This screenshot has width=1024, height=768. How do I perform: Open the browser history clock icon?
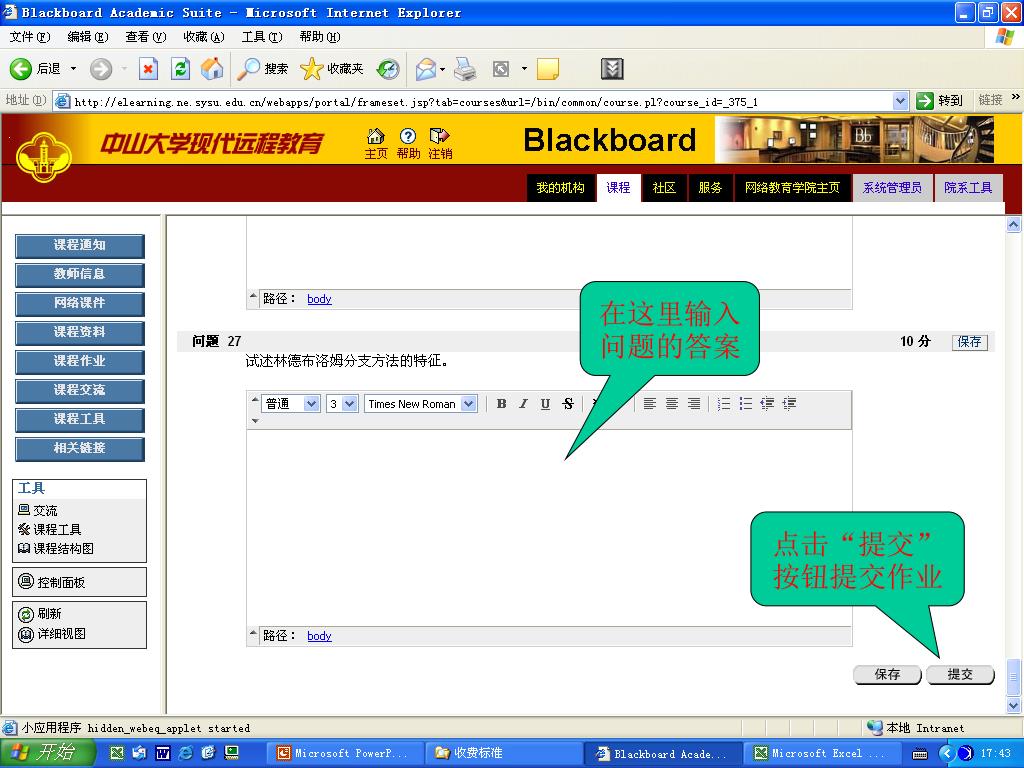click(388, 69)
